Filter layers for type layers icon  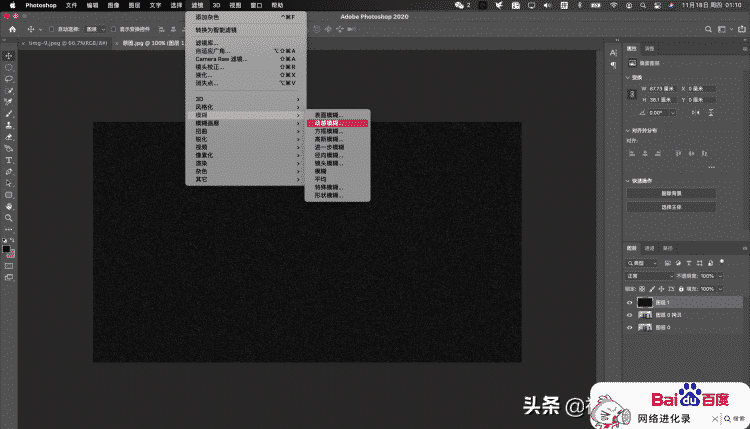tap(689, 263)
